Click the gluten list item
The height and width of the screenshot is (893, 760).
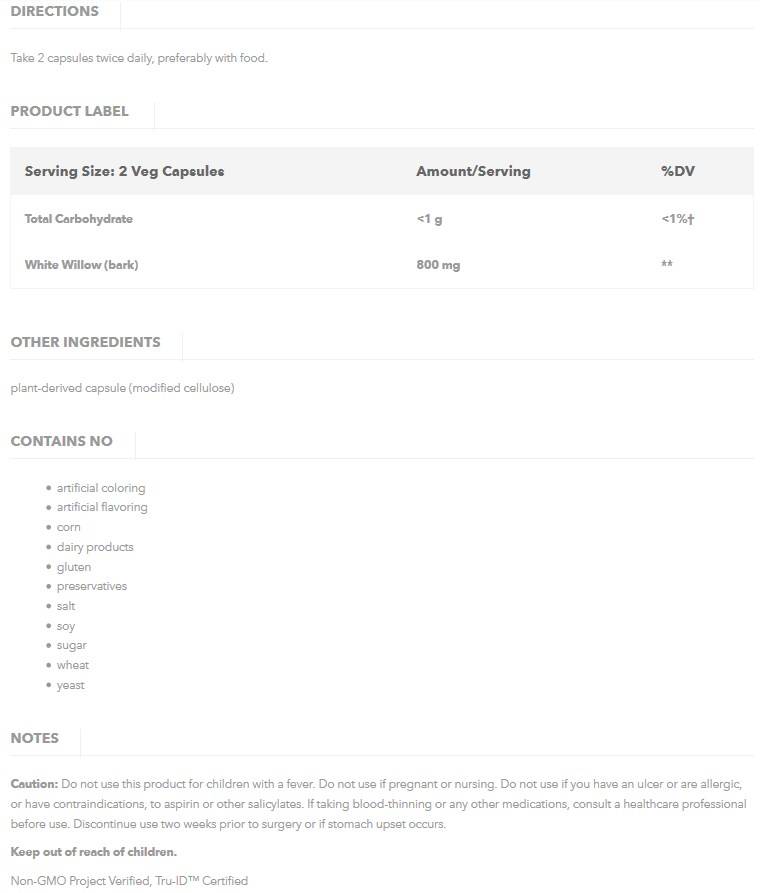pyautogui.click(x=74, y=567)
